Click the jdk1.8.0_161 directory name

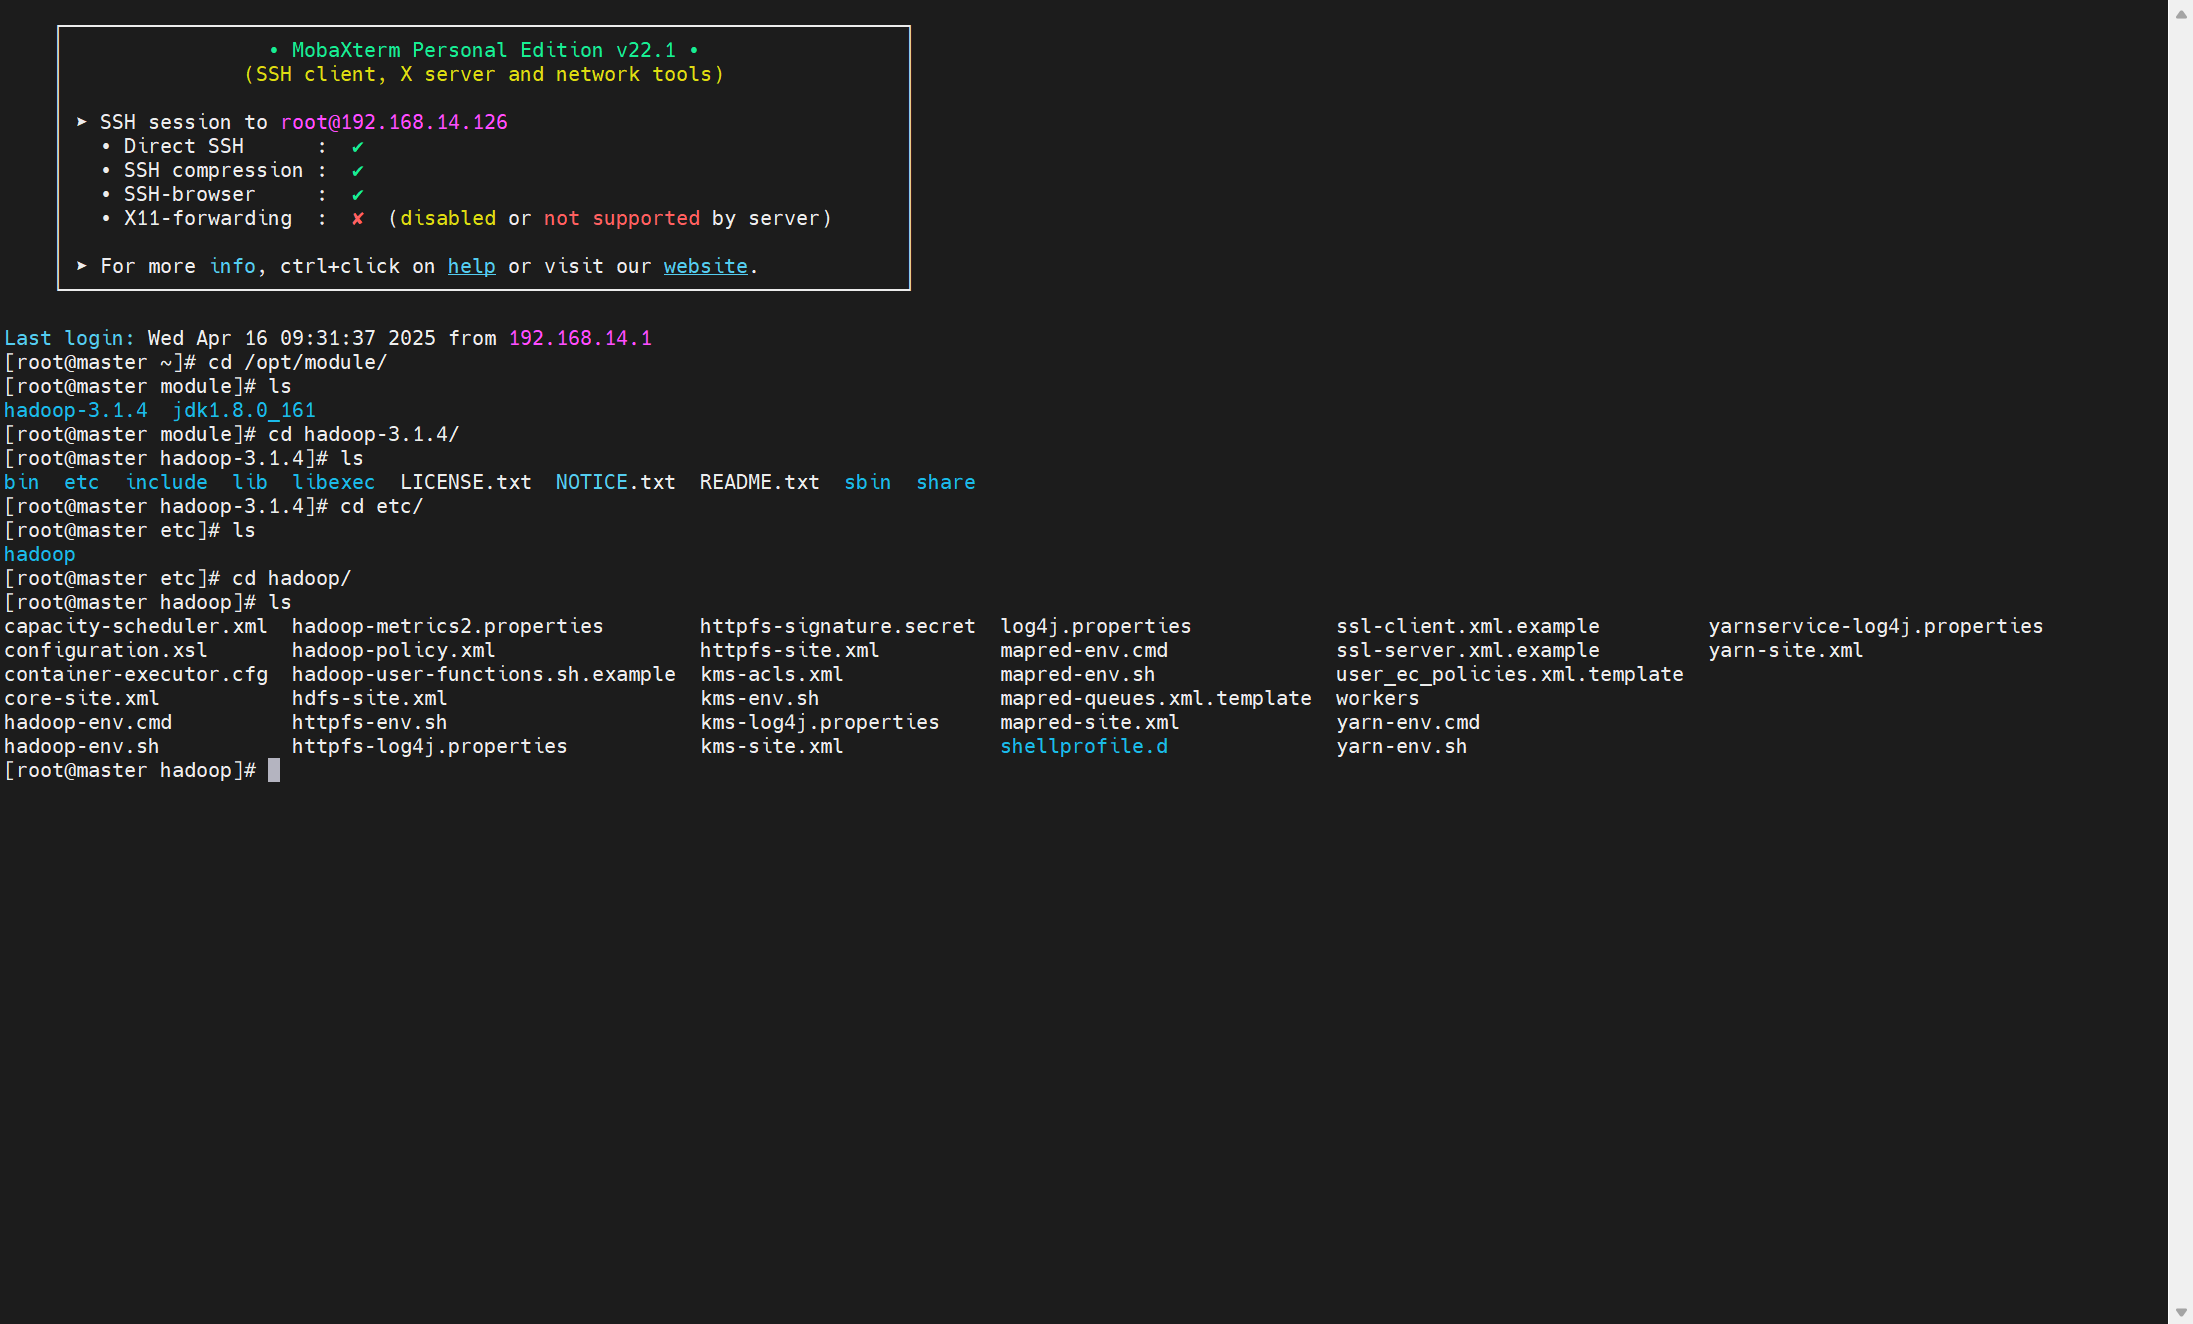tap(244, 410)
